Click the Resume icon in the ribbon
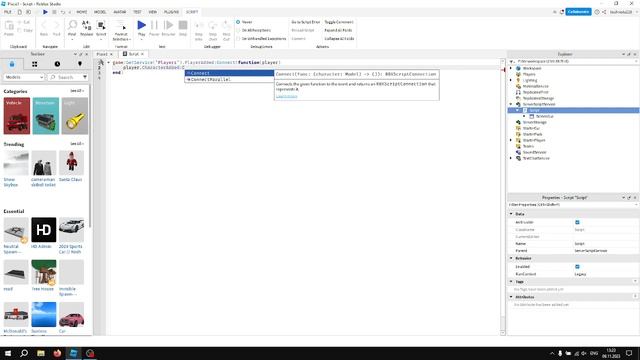 [168, 25]
